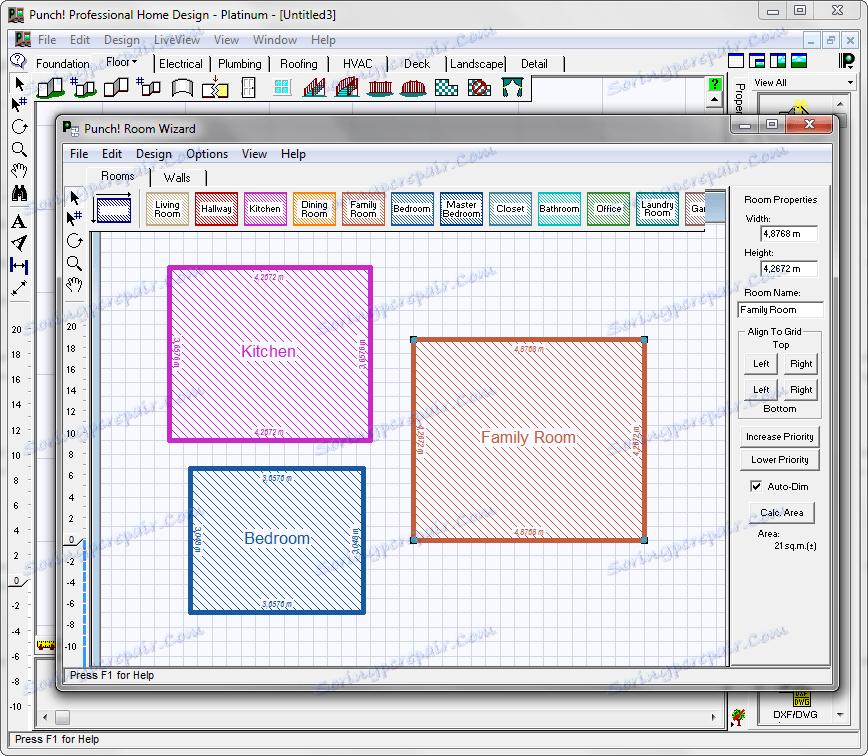This screenshot has height=756, width=868.
Task: Pick the Master Bedroom template
Action: click(462, 209)
